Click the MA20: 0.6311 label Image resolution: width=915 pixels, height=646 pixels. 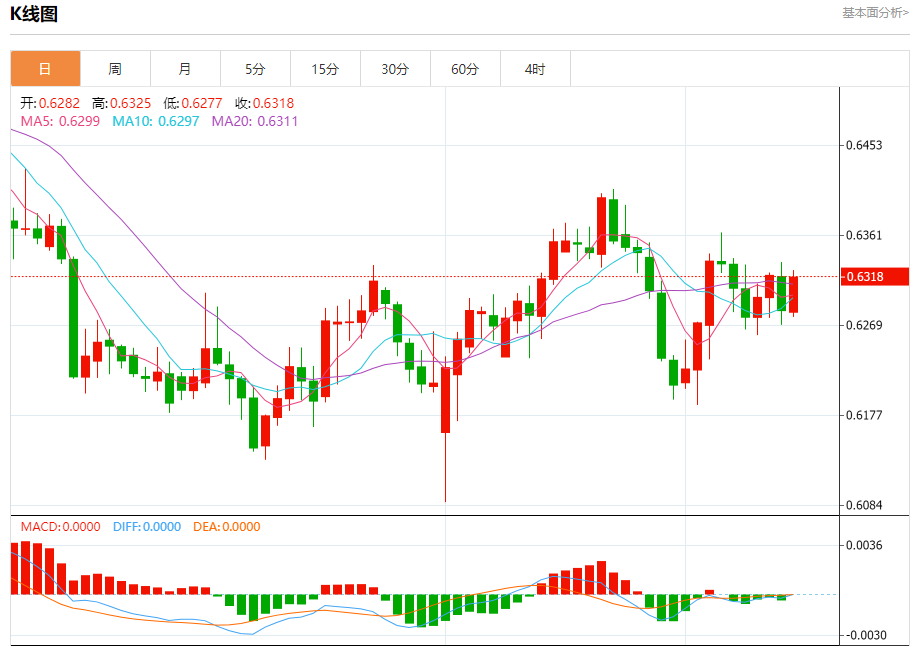(254, 121)
